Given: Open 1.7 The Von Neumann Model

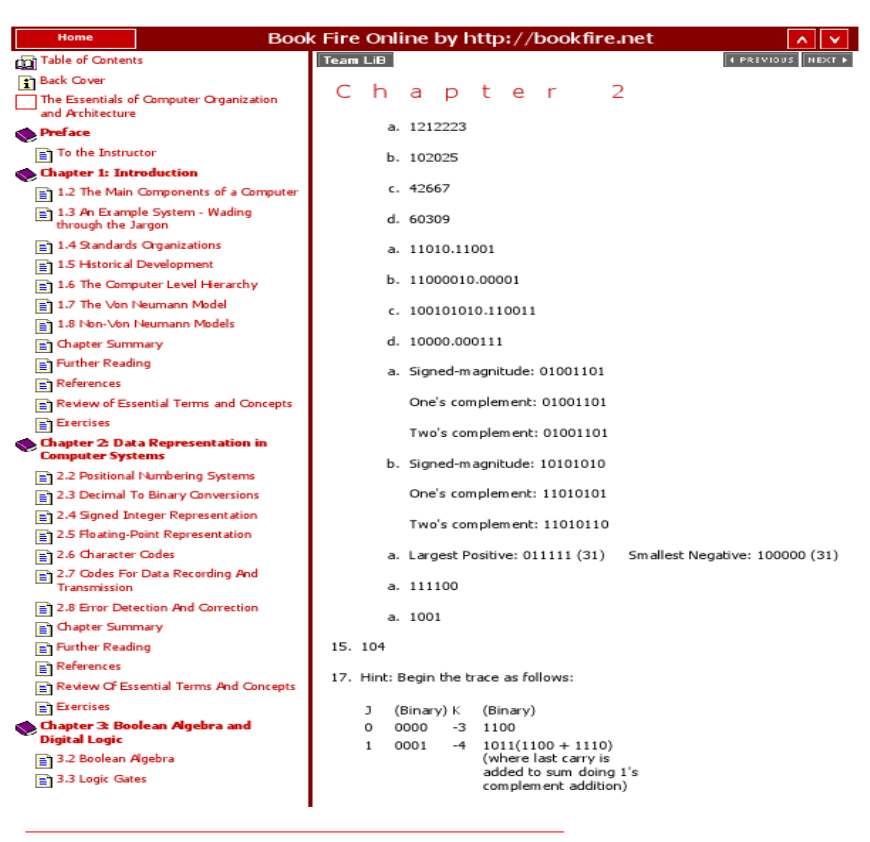Looking at the screenshot, I should coord(141,304).
